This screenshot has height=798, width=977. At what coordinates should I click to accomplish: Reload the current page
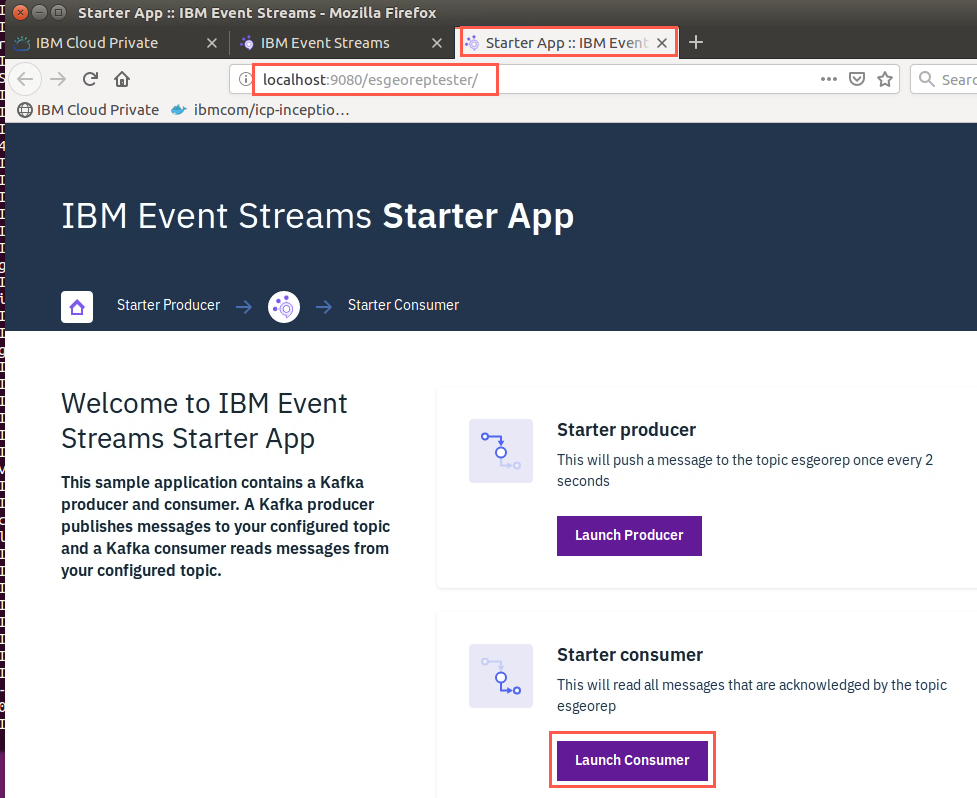click(90, 79)
